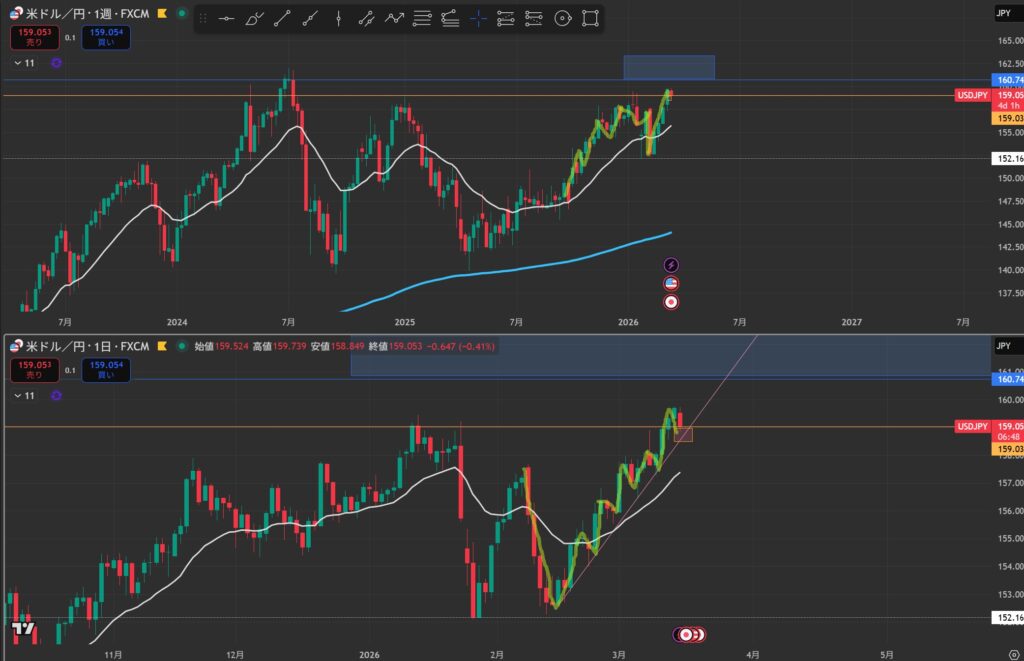Select the trend line tool
Screen dimensions: 1024x661
[x=283, y=18]
